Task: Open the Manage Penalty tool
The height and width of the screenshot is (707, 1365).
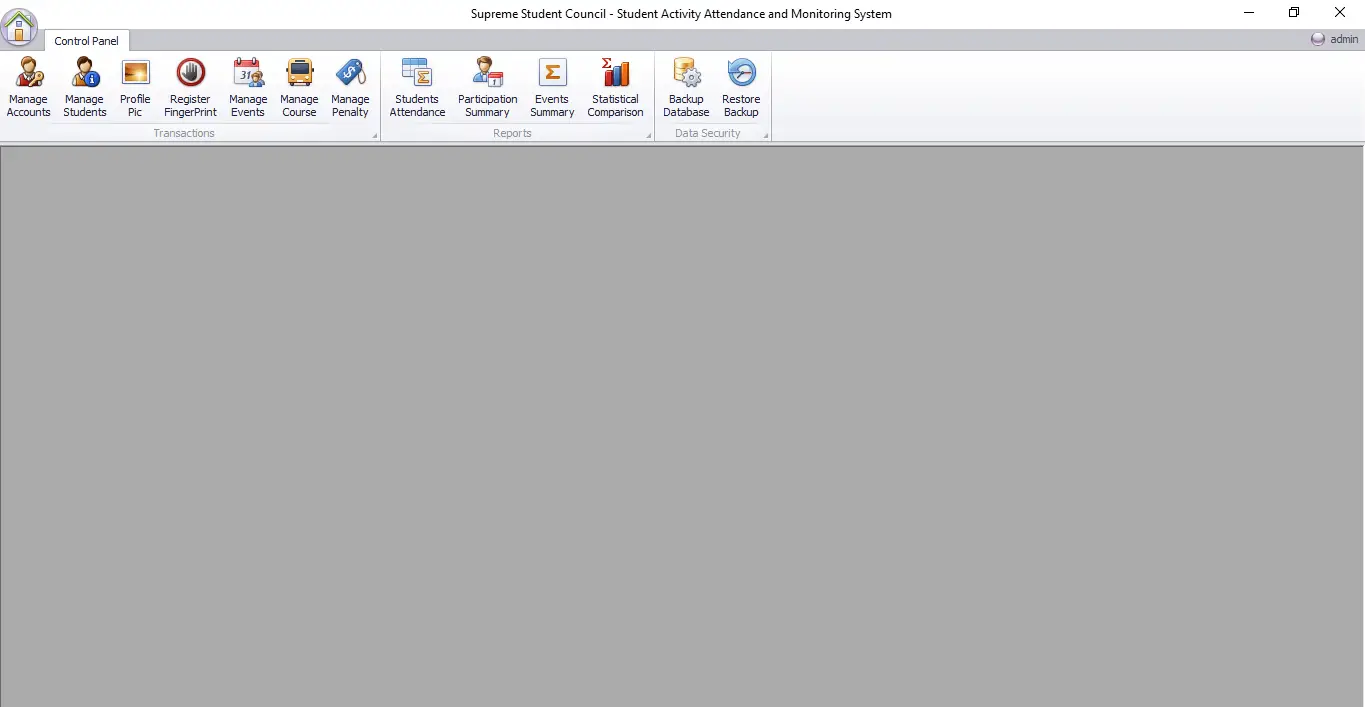Action: click(350, 88)
